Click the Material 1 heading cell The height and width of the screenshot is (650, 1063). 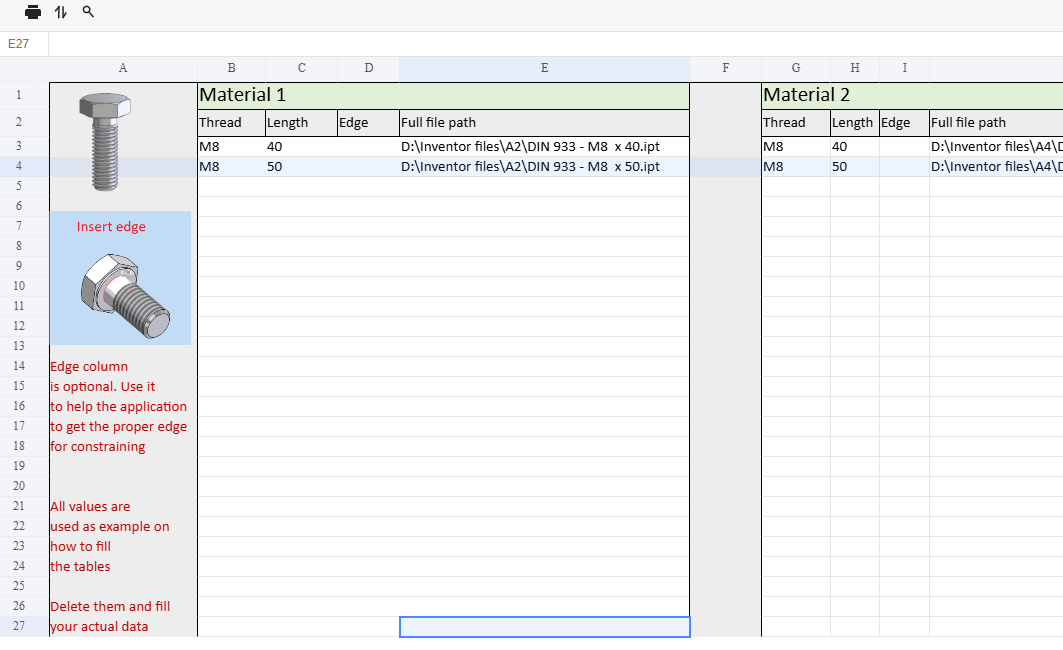tap(443, 95)
